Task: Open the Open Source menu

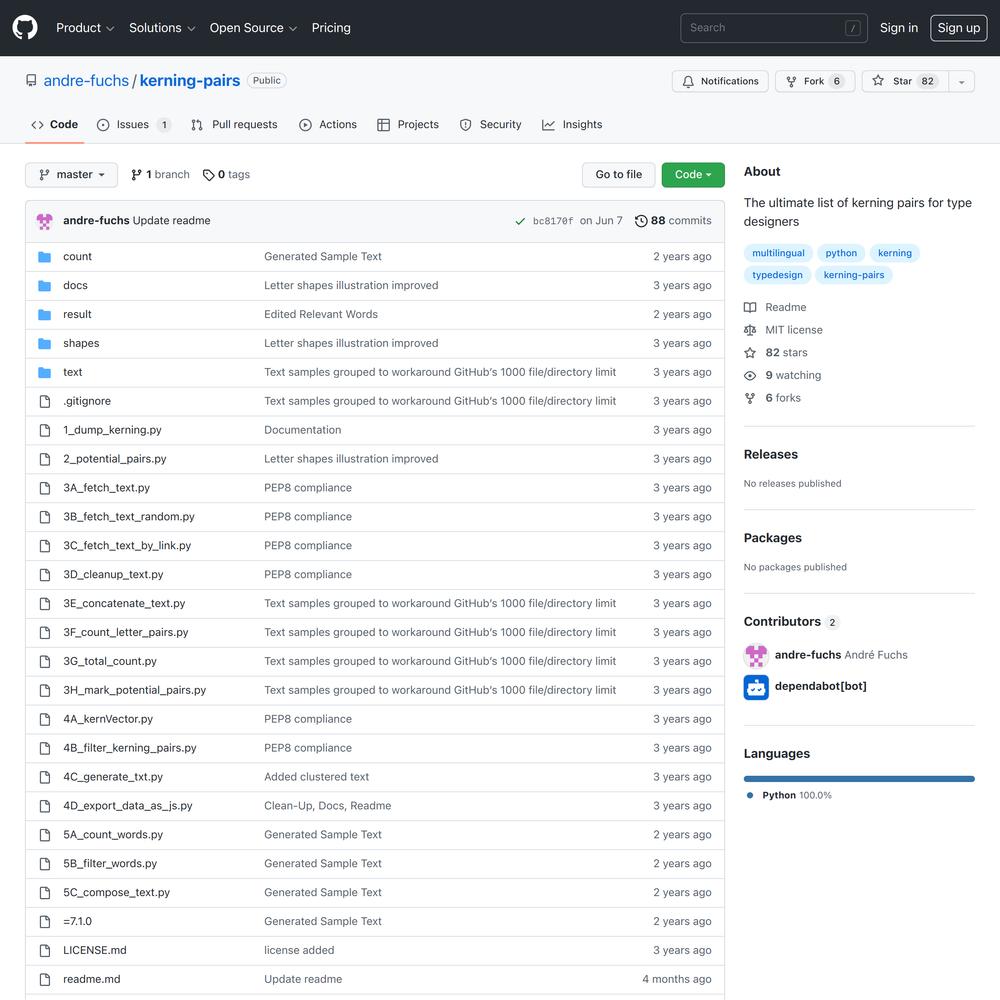Action: pos(253,27)
